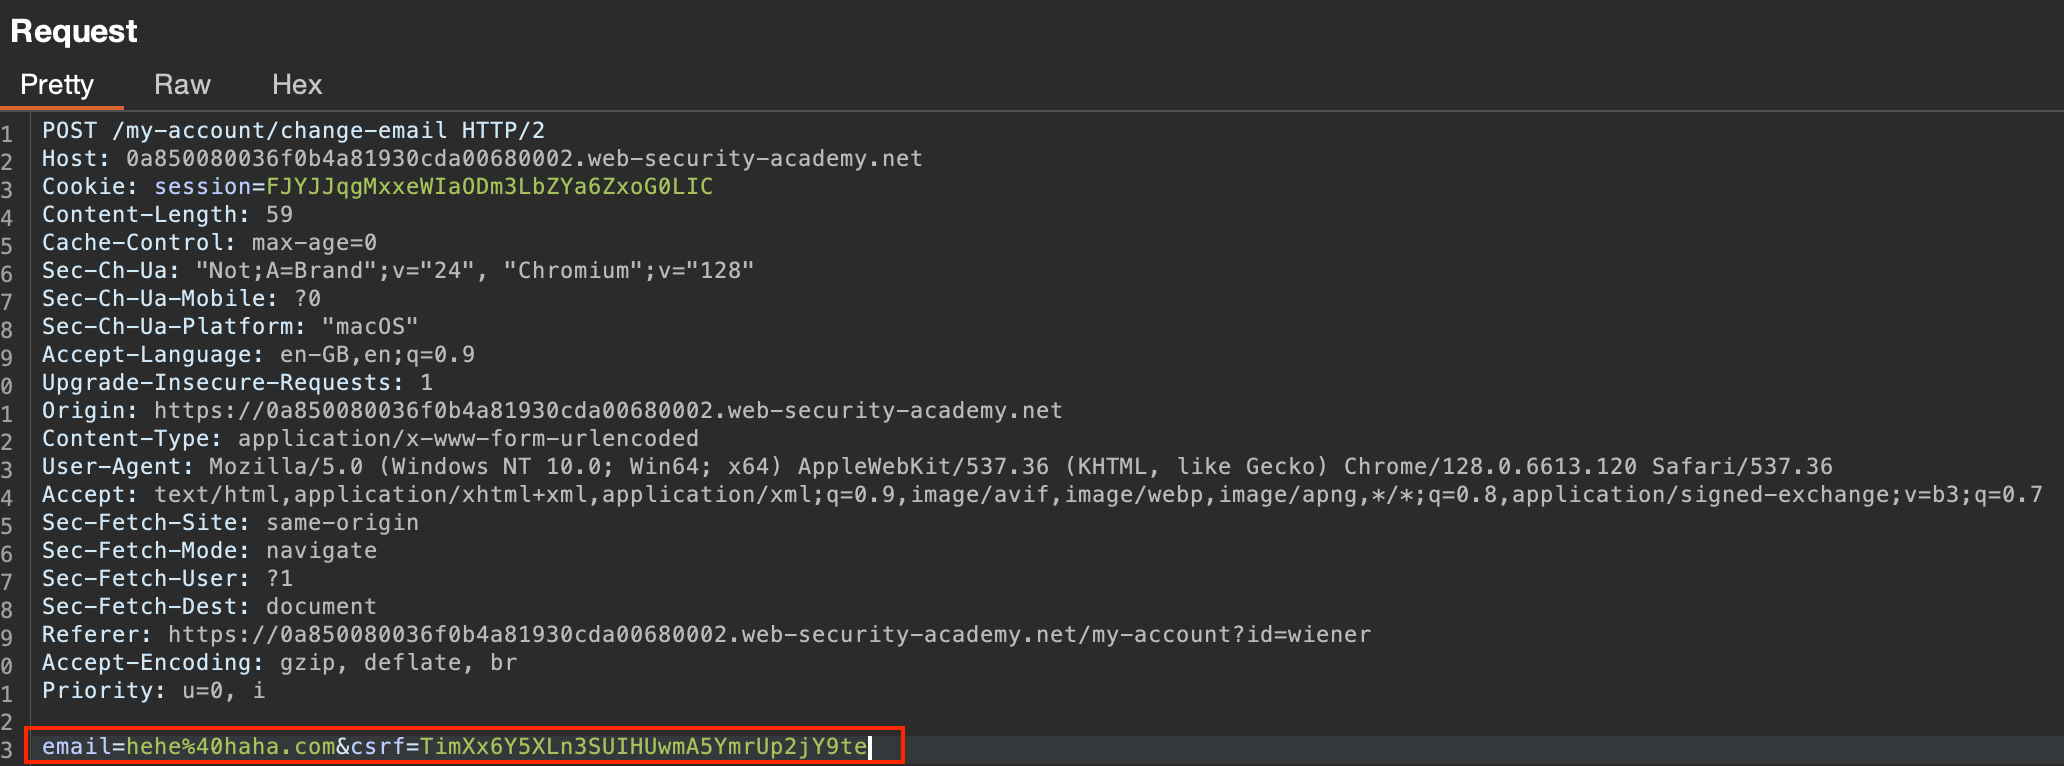
Task: Click the csrf token value in body
Action: [x=643, y=747]
